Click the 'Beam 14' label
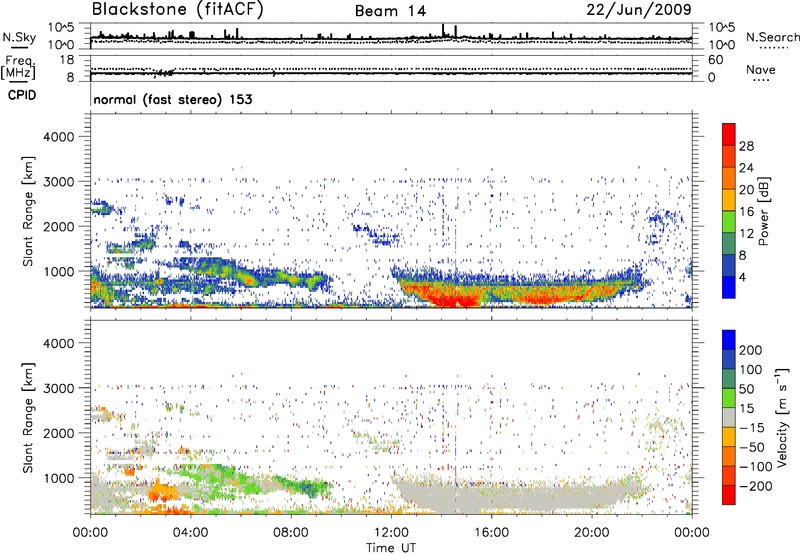This screenshot has height=554, width=800. [390, 11]
